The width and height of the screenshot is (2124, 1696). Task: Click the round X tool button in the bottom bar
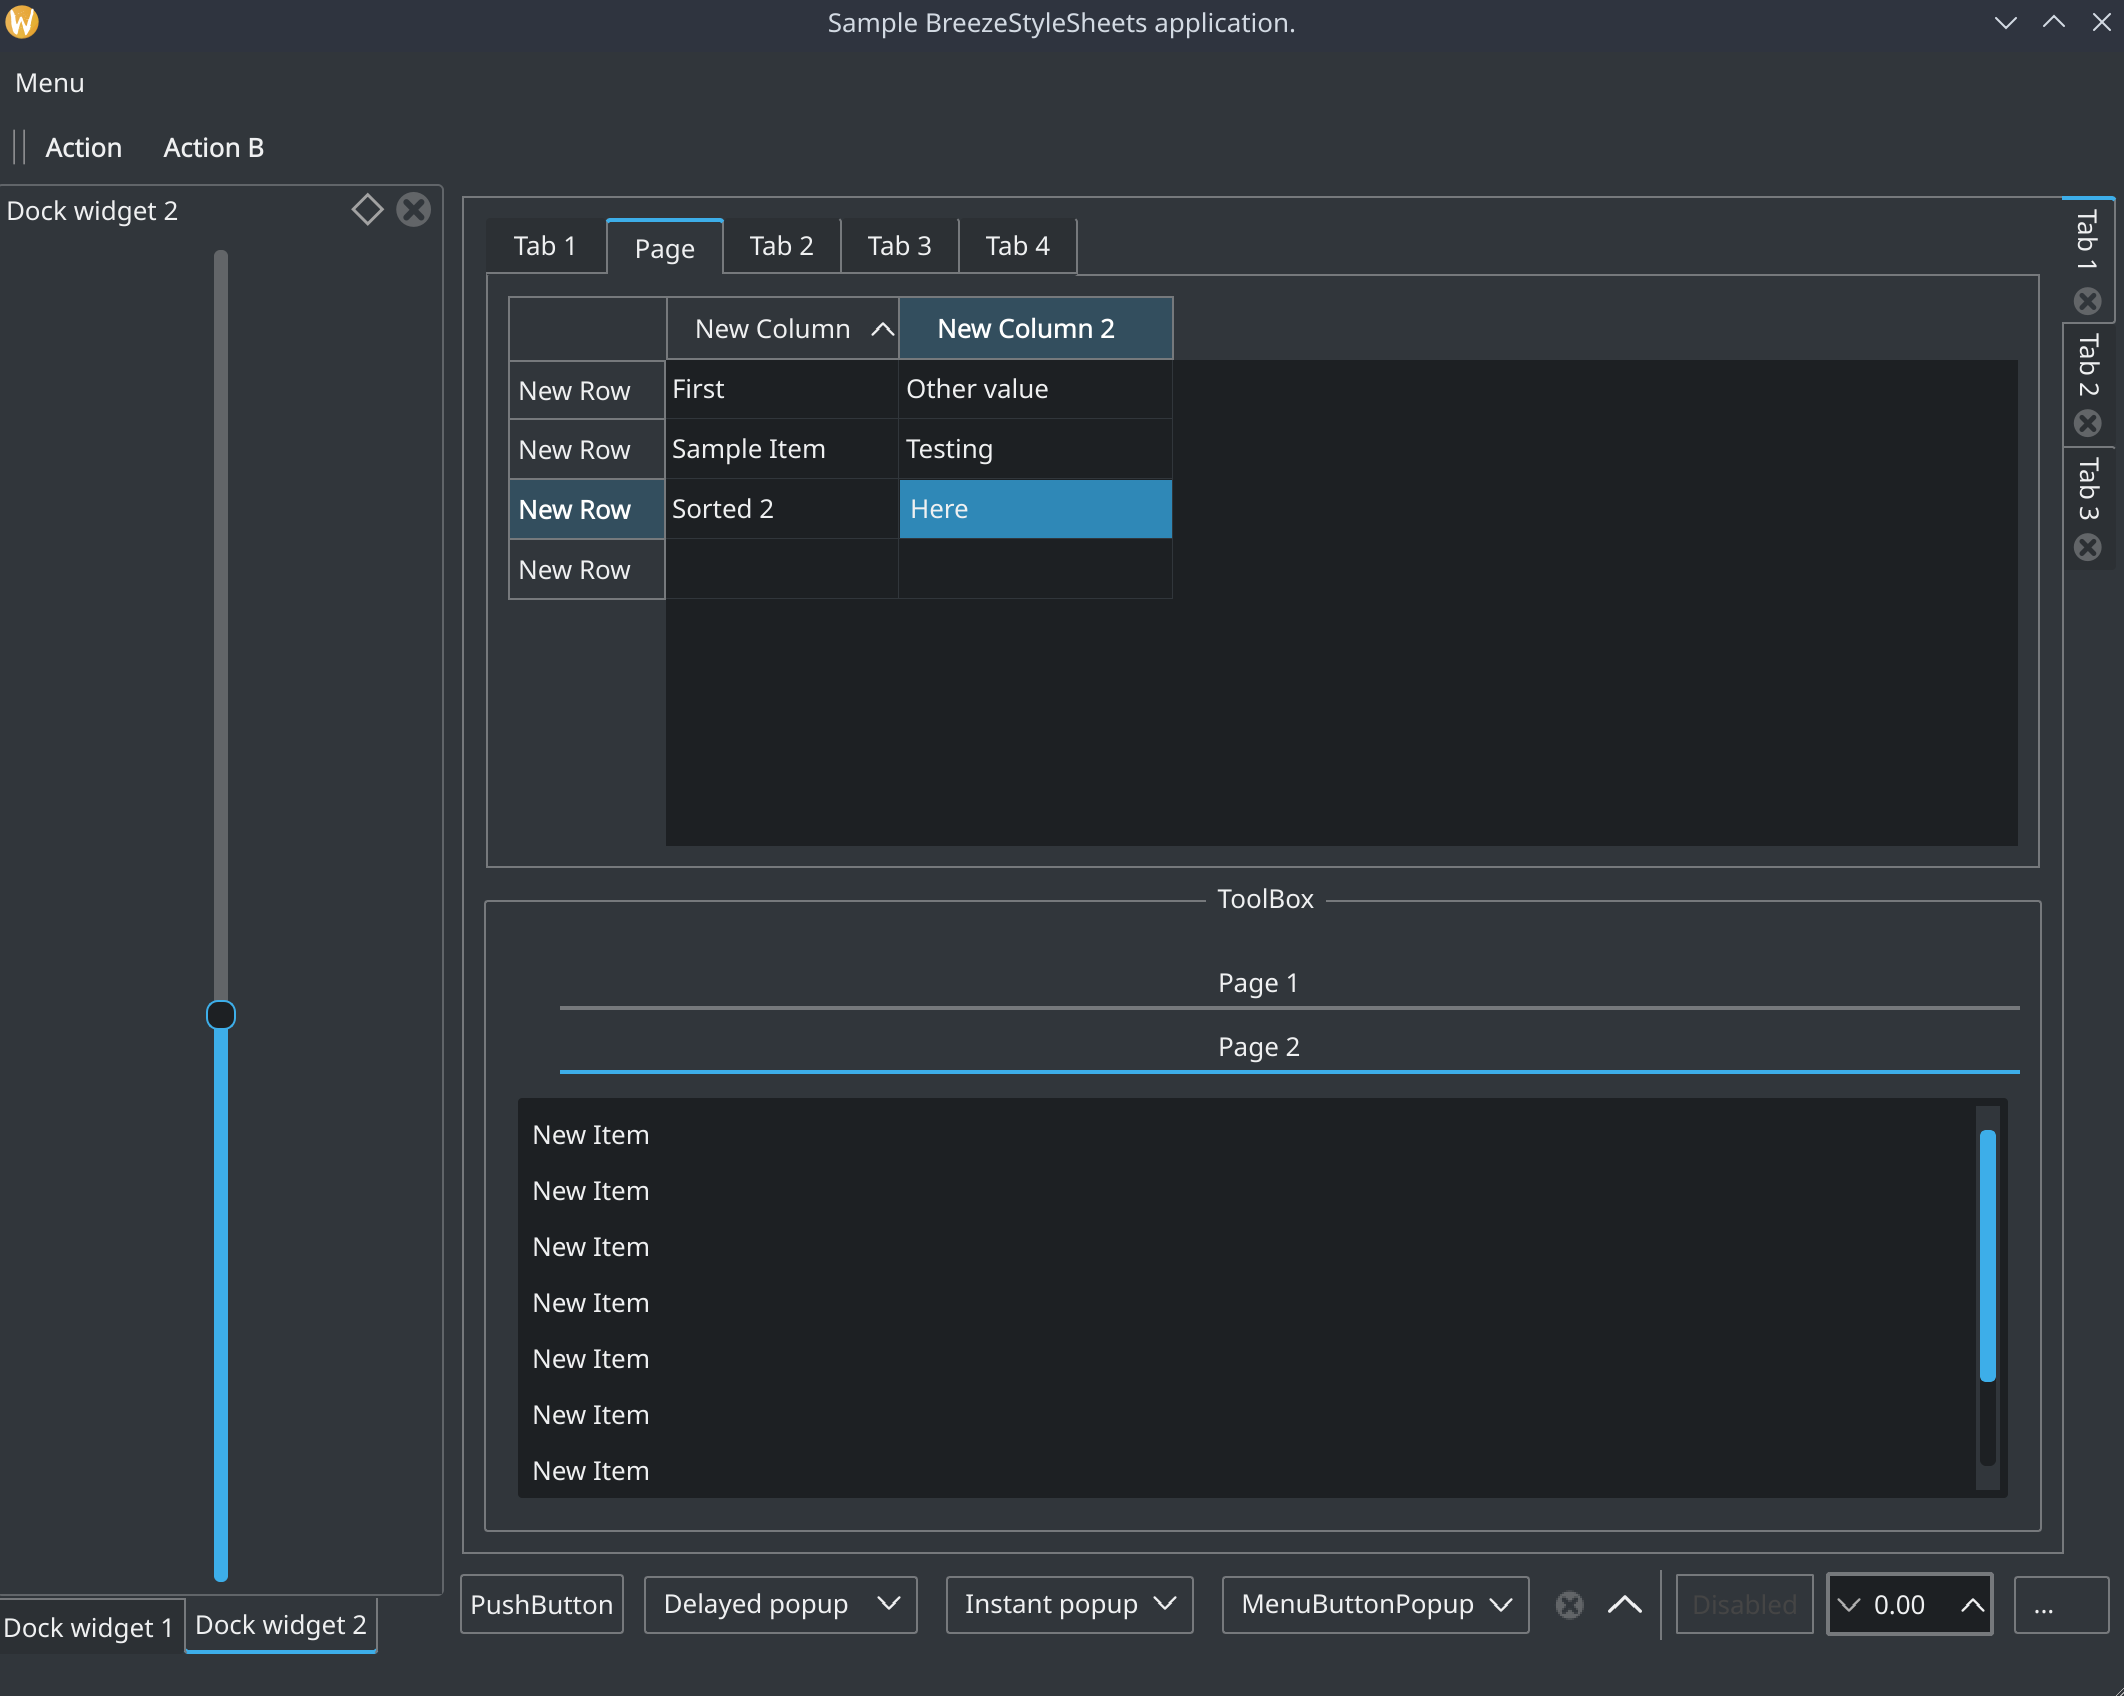[x=1570, y=1605]
